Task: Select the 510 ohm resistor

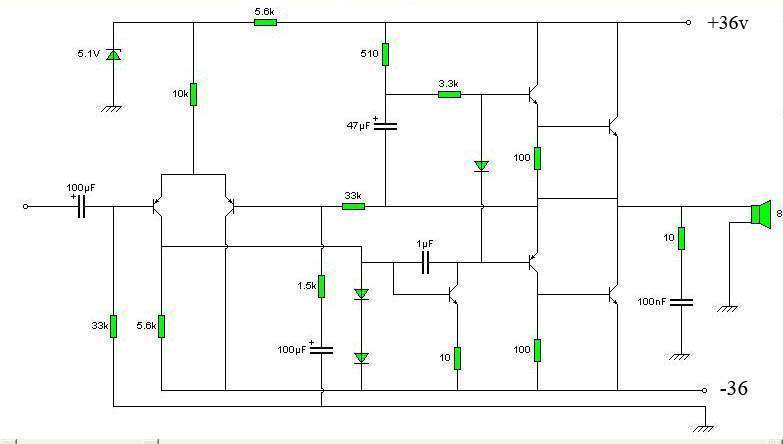Action: (385, 54)
